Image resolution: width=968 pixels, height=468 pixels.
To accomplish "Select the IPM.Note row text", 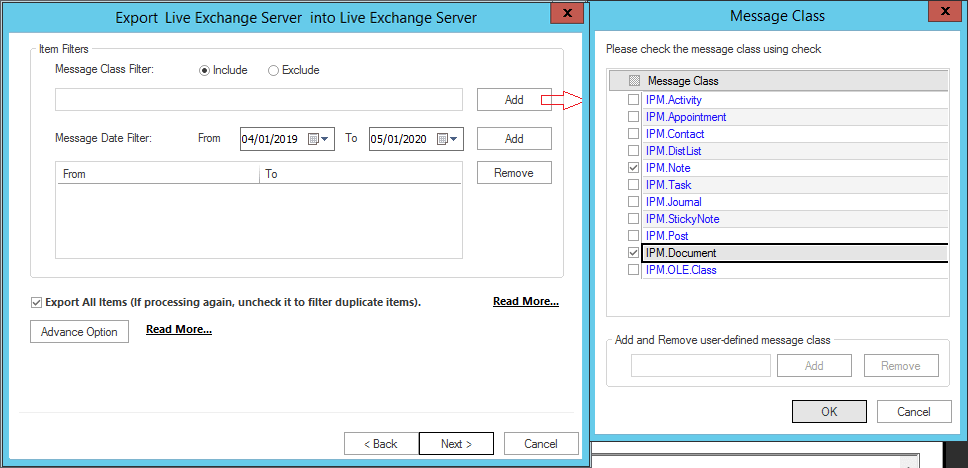I will 668,167.
